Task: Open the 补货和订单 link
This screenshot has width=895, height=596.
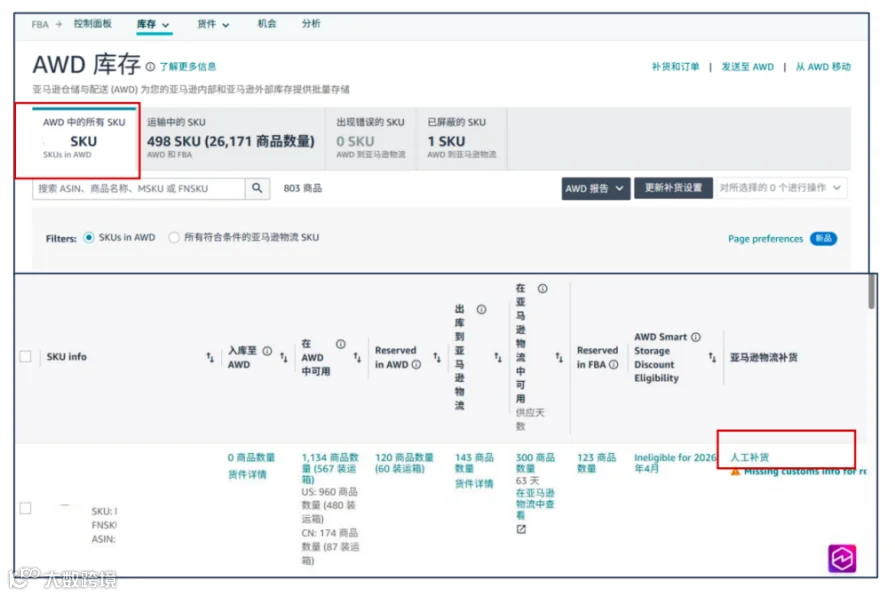Action: [675, 67]
